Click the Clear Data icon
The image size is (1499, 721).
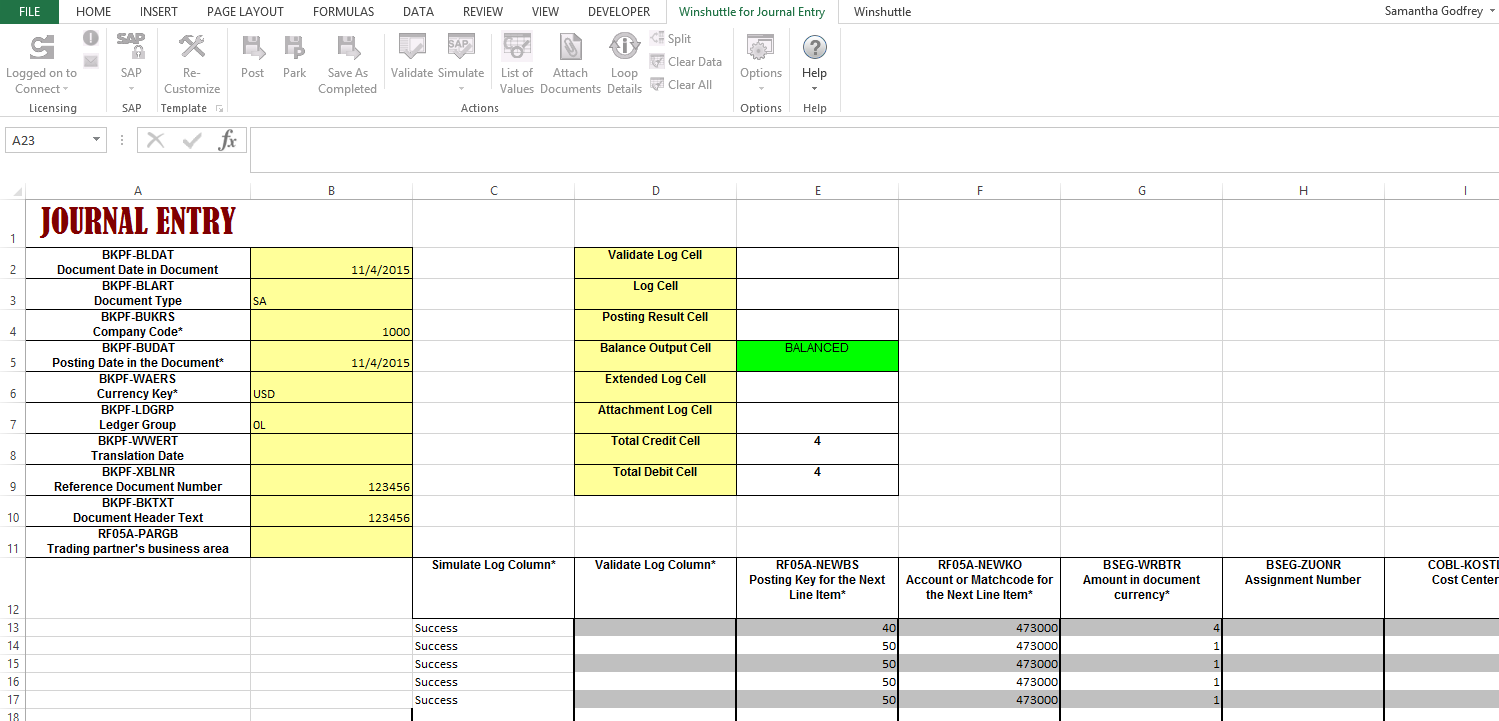(x=657, y=61)
